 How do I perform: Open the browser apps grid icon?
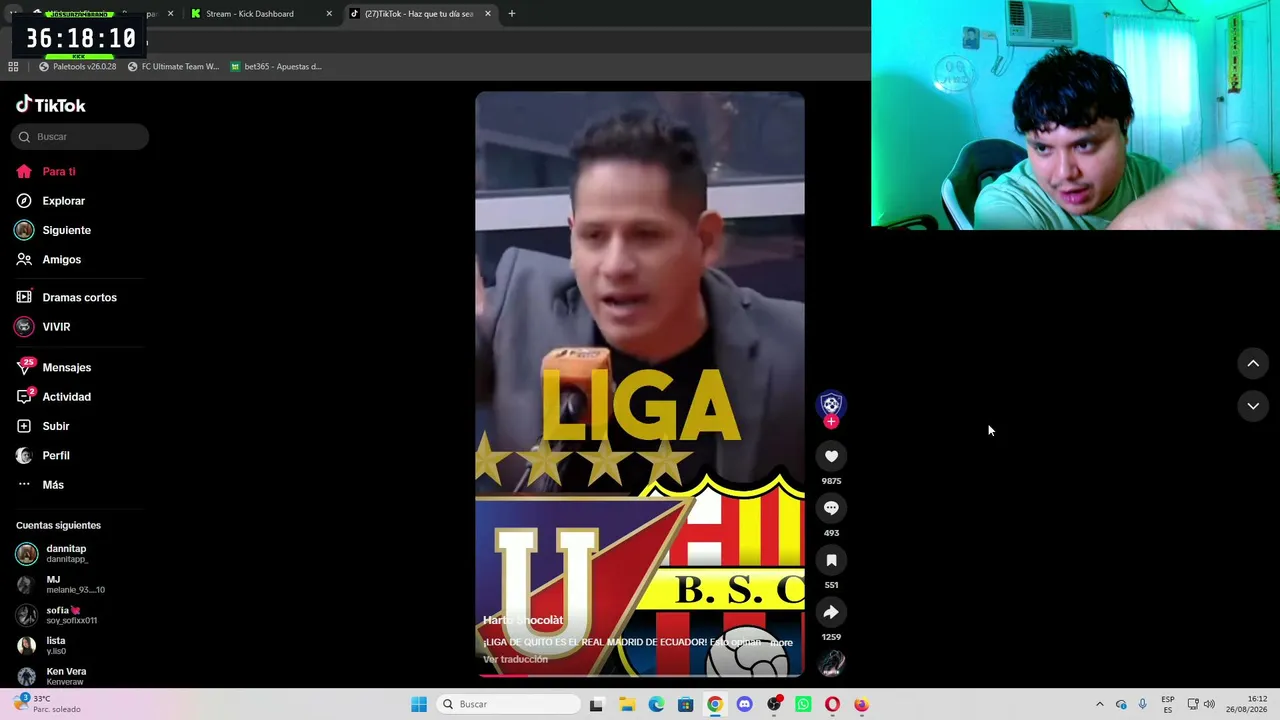point(13,67)
